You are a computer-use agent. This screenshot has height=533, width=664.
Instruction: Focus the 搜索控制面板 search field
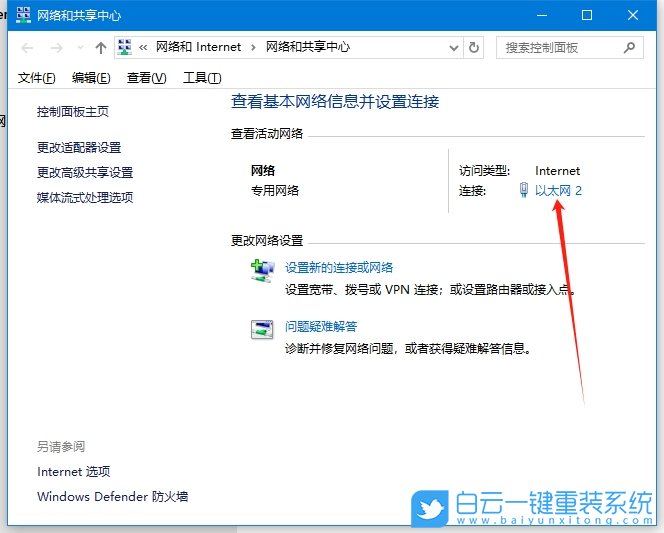point(570,47)
